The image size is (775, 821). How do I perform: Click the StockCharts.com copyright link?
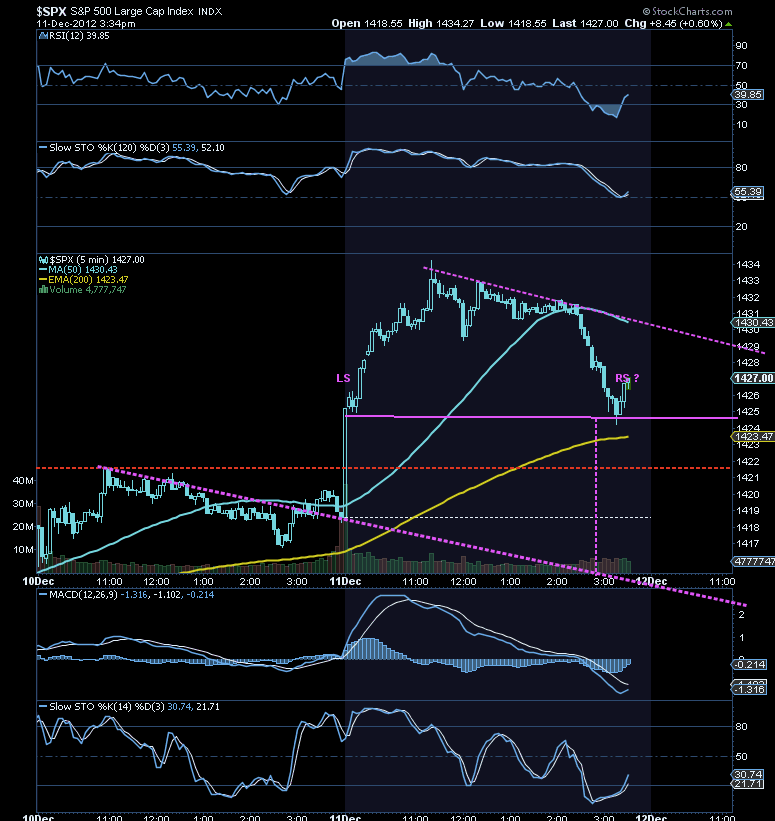point(688,11)
